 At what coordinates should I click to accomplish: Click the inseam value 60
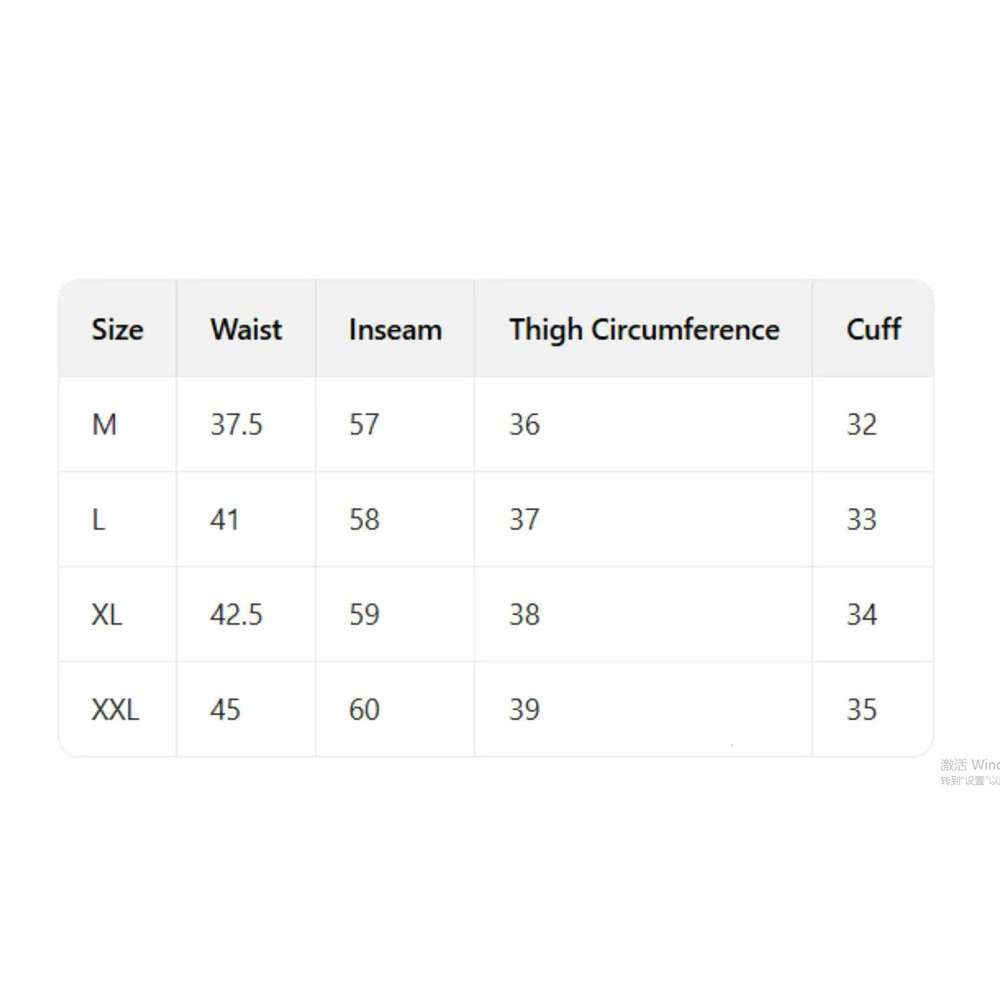pyautogui.click(x=364, y=710)
